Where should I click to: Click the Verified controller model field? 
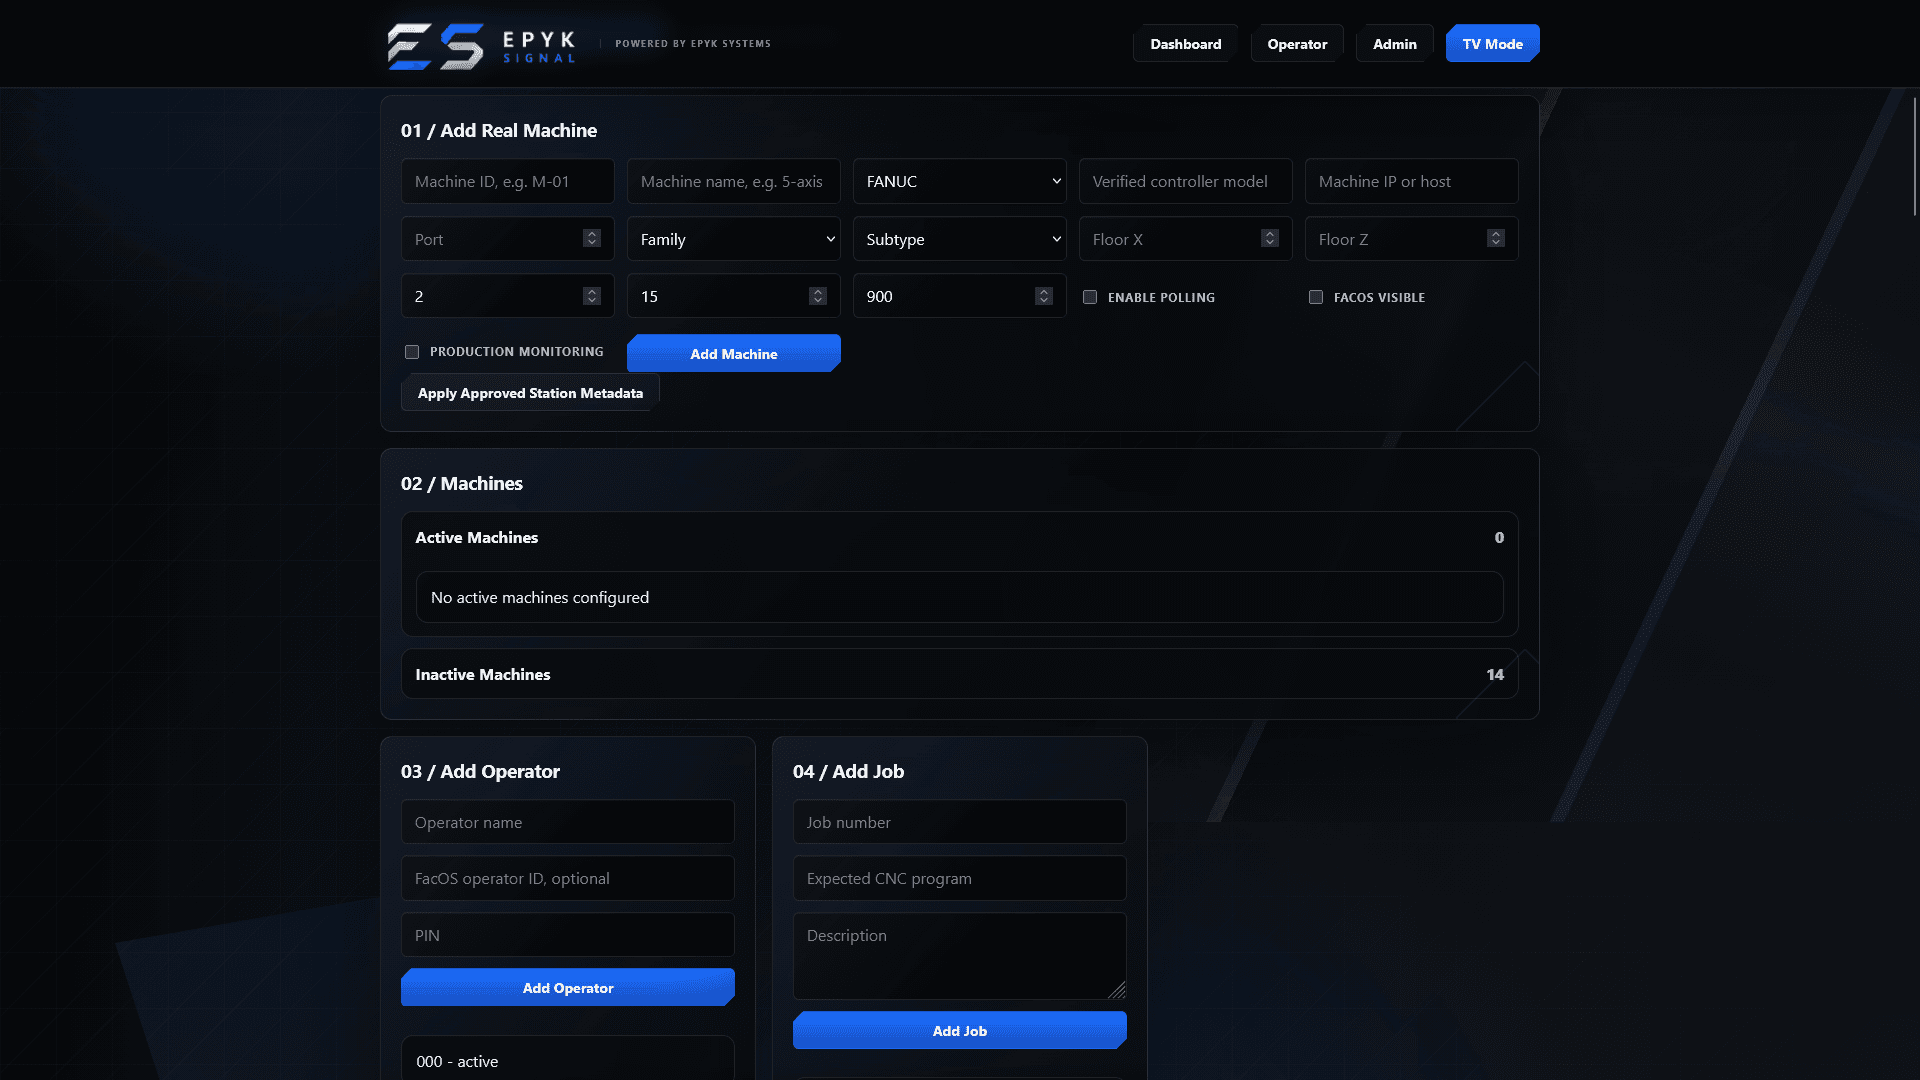click(x=1186, y=181)
